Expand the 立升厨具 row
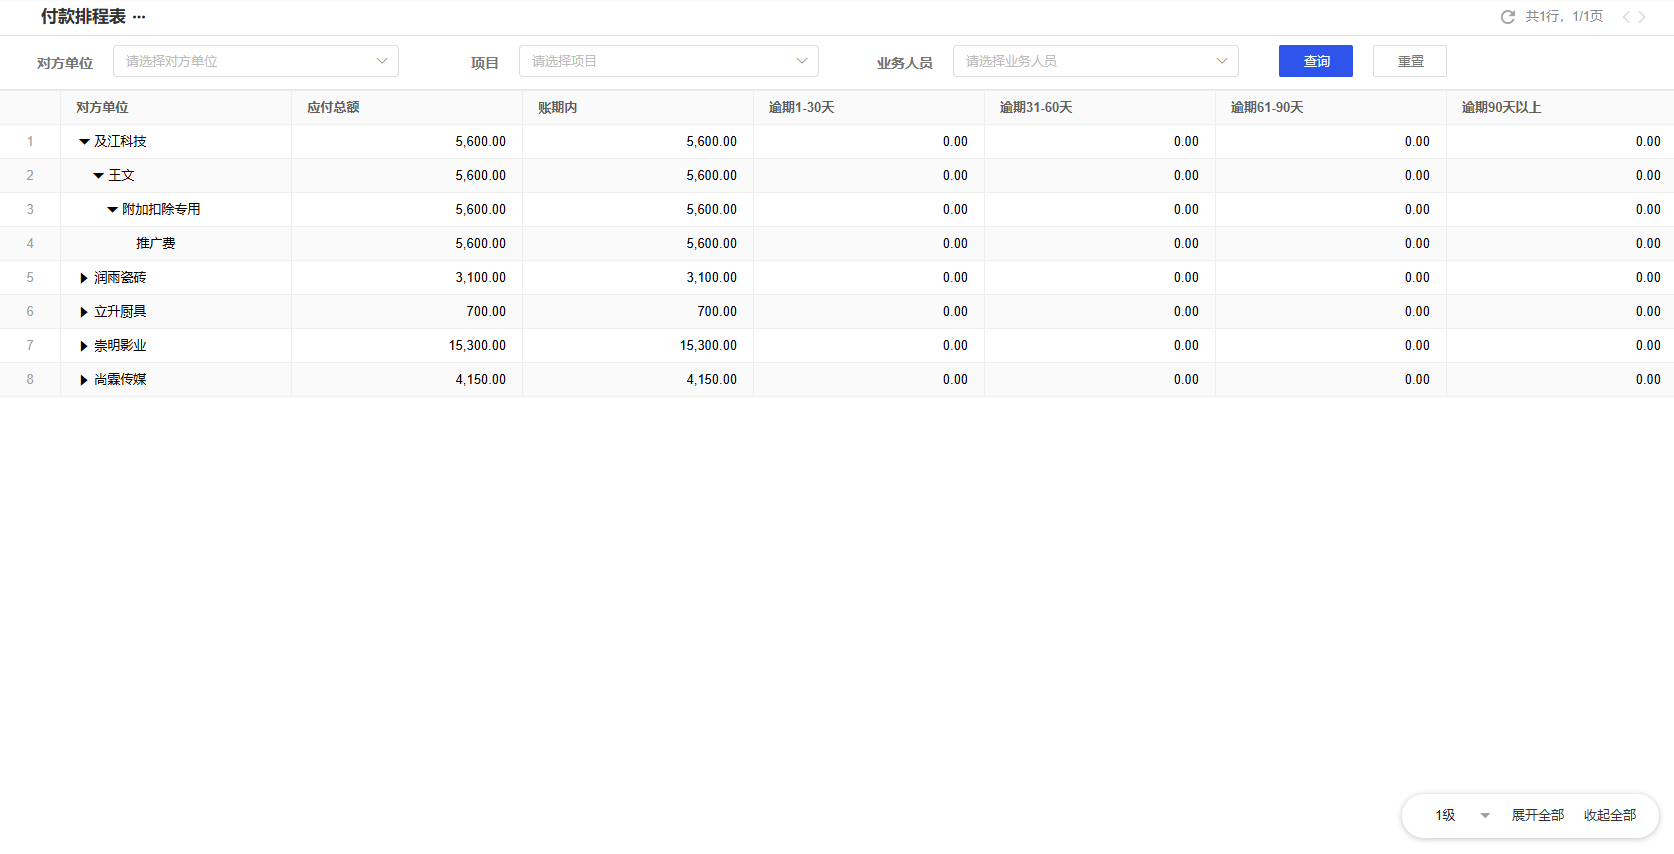The height and width of the screenshot is (854, 1674). (84, 312)
